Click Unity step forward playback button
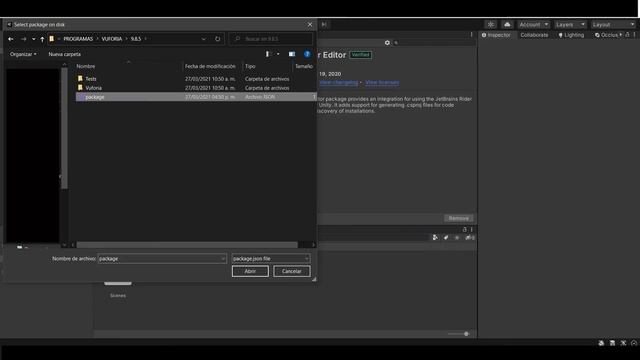 [324, 24]
